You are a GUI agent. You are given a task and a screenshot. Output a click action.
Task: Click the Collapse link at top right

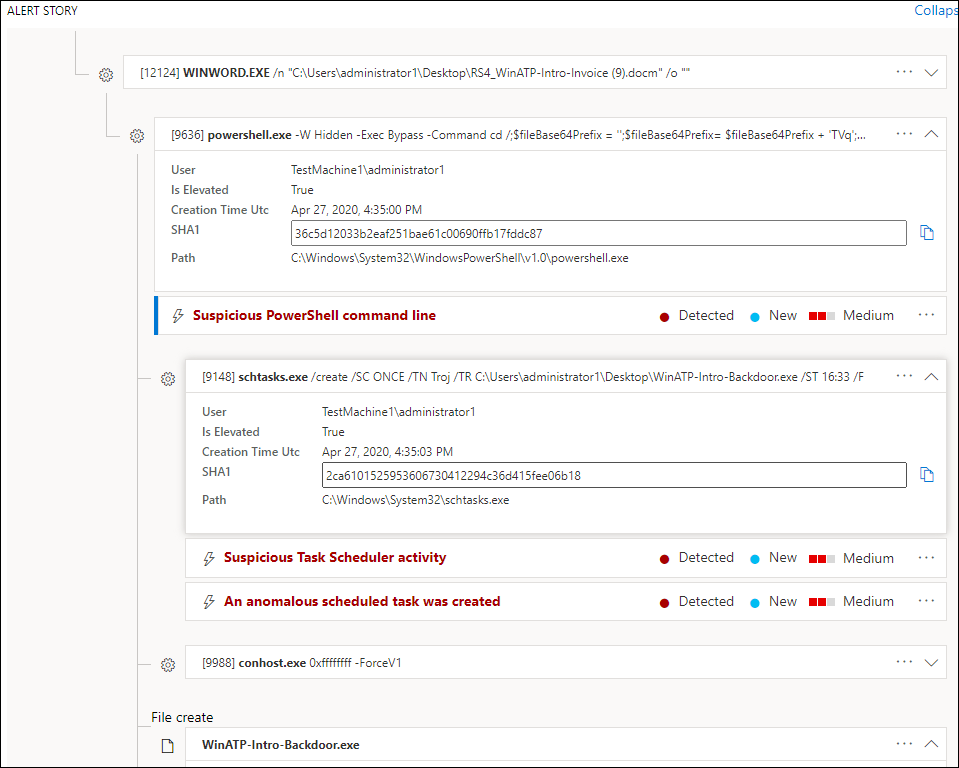coord(935,11)
